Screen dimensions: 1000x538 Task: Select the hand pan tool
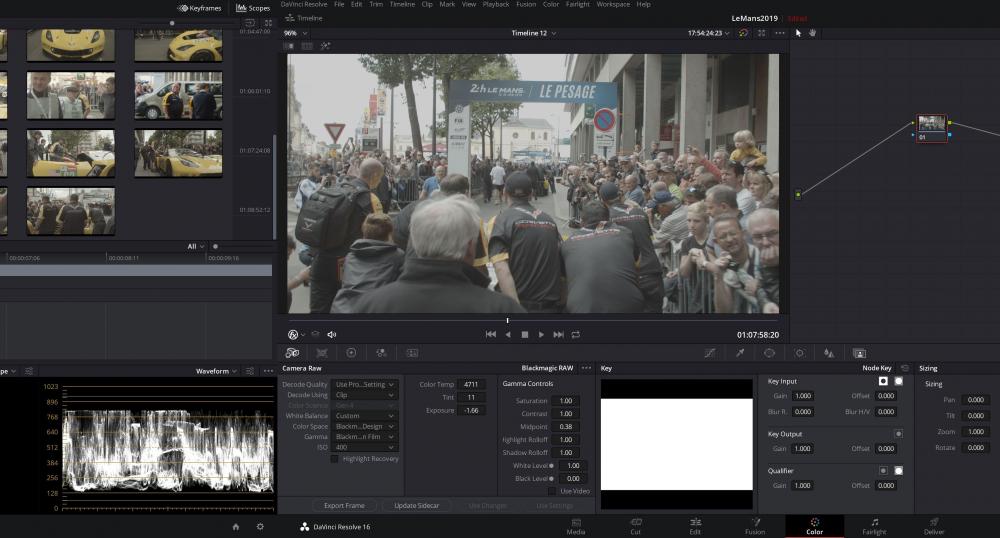point(812,33)
